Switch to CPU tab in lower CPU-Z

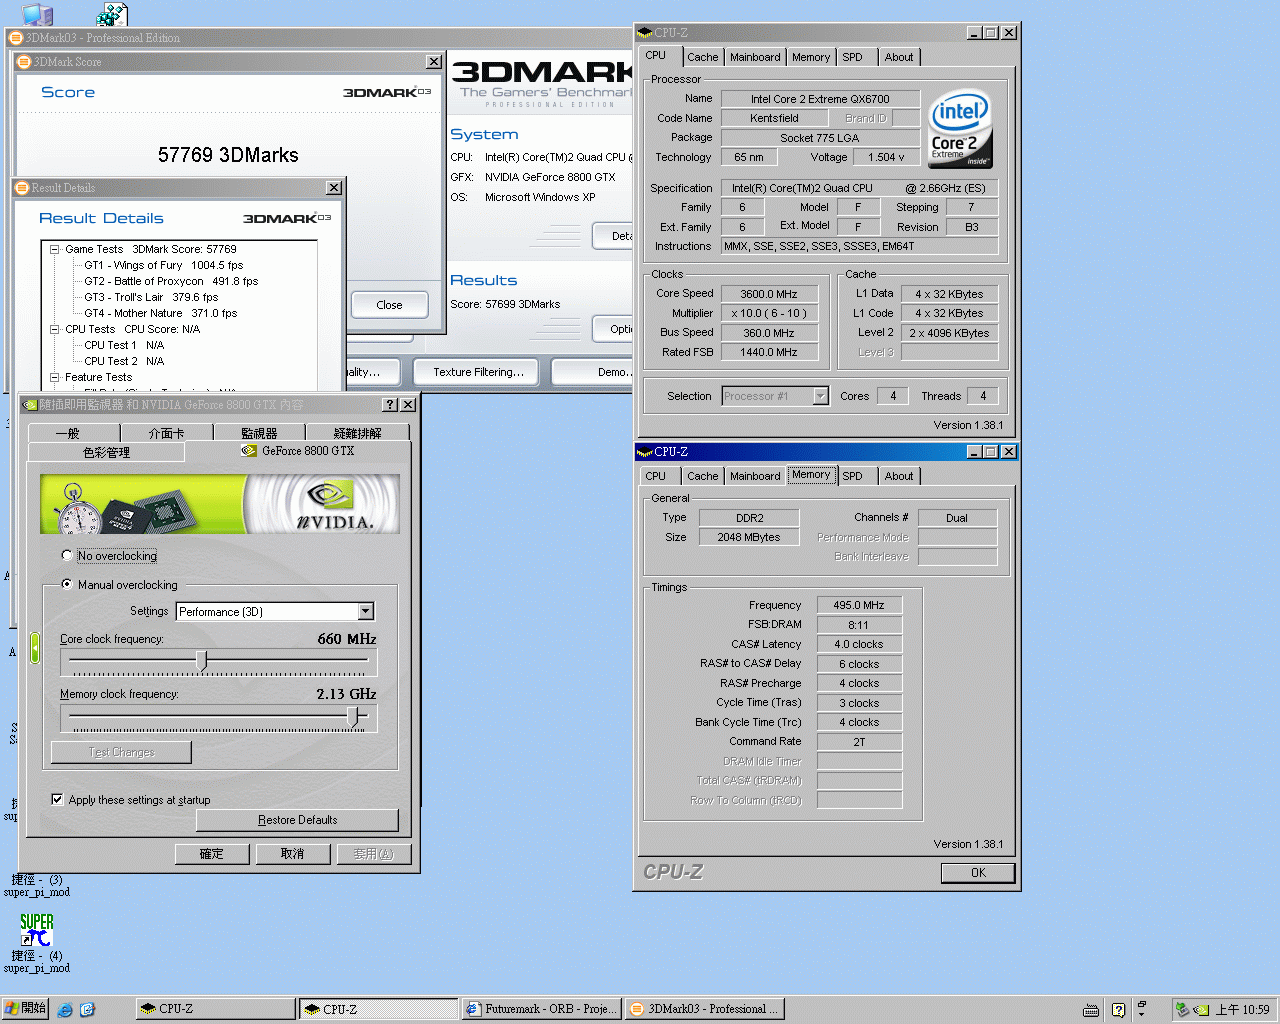click(656, 476)
